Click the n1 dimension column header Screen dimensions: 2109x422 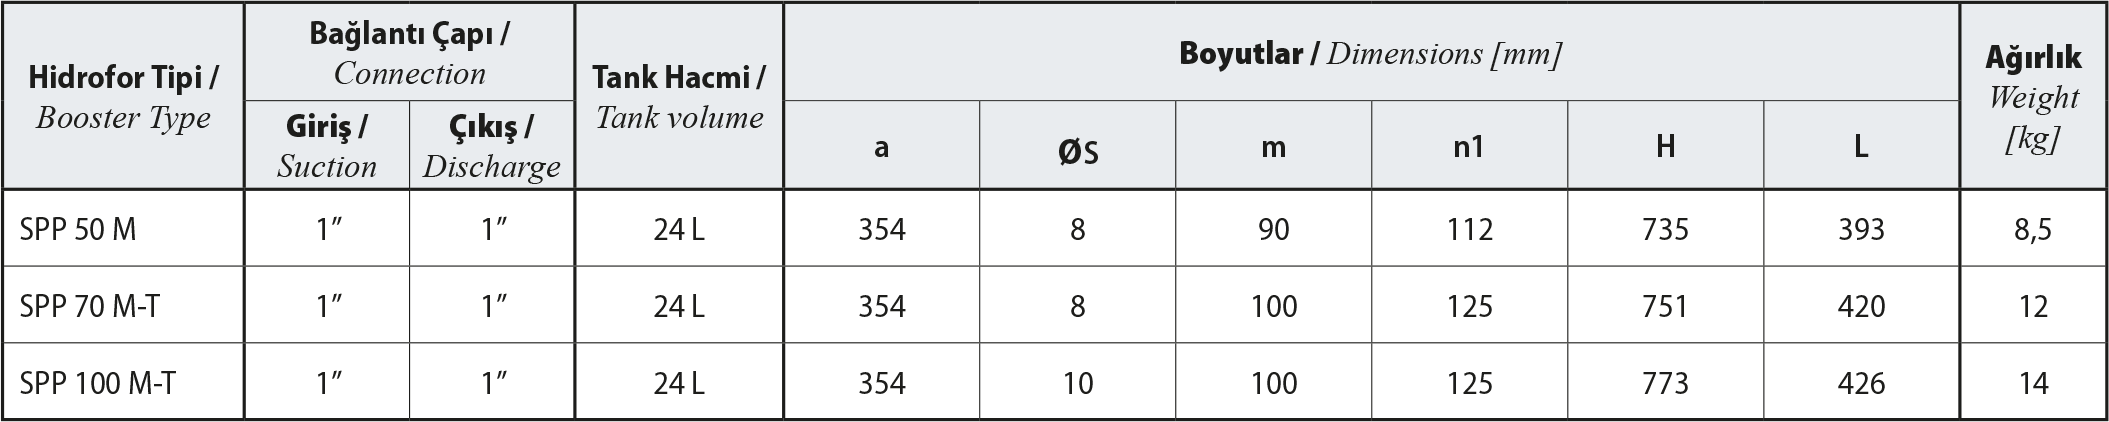(x=1469, y=148)
